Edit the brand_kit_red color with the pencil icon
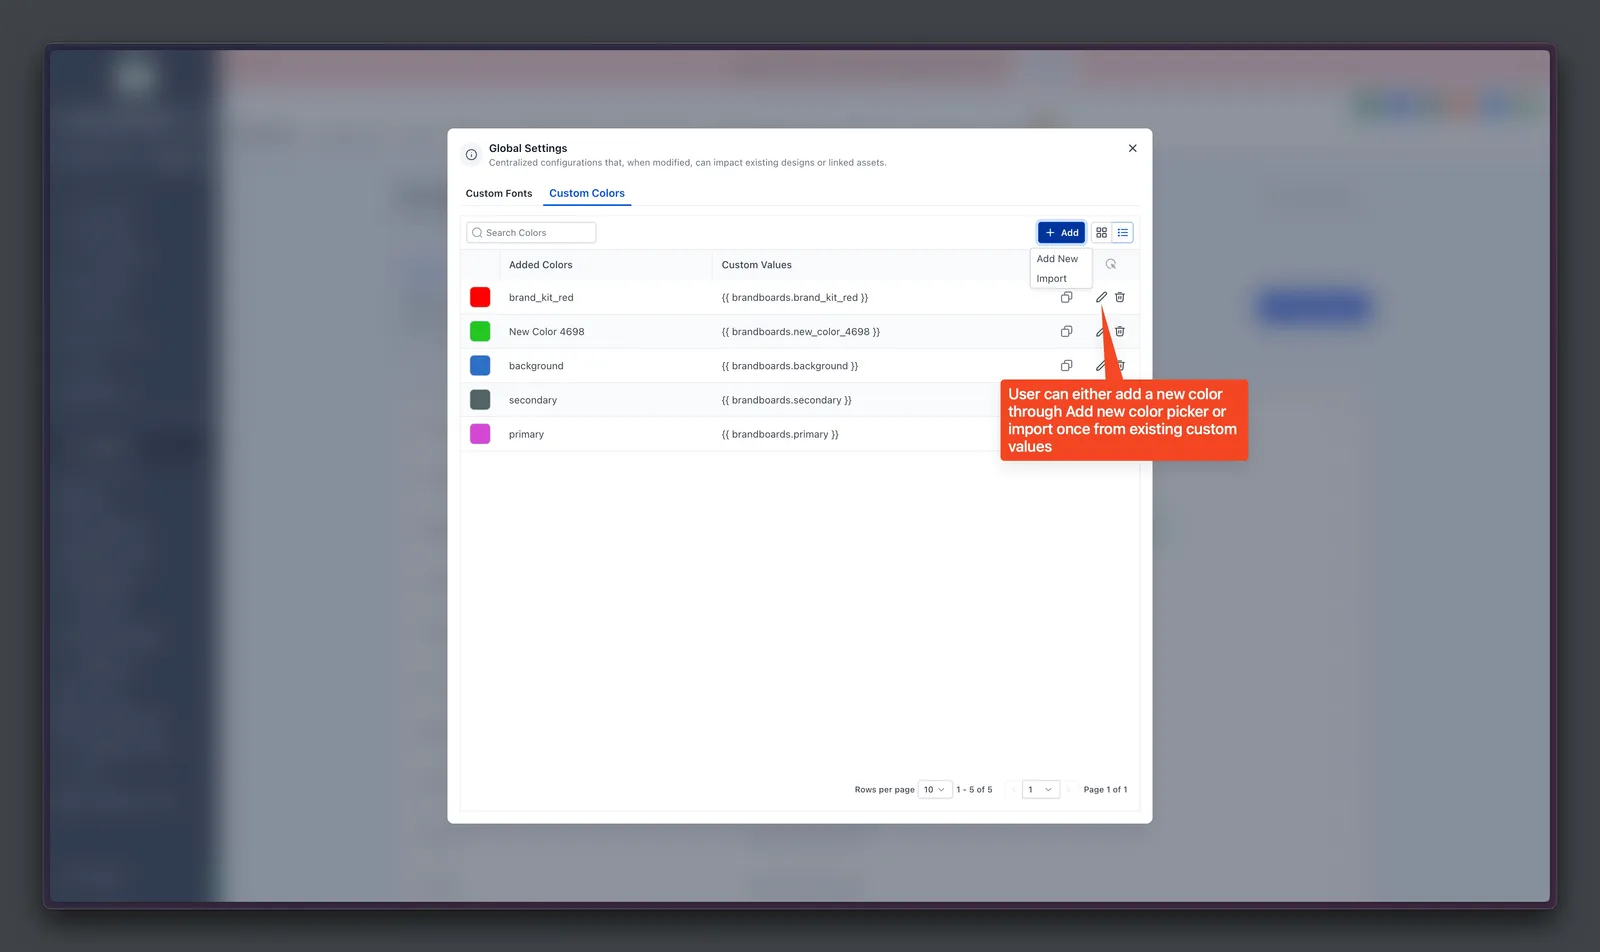 [x=1101, y=297]
